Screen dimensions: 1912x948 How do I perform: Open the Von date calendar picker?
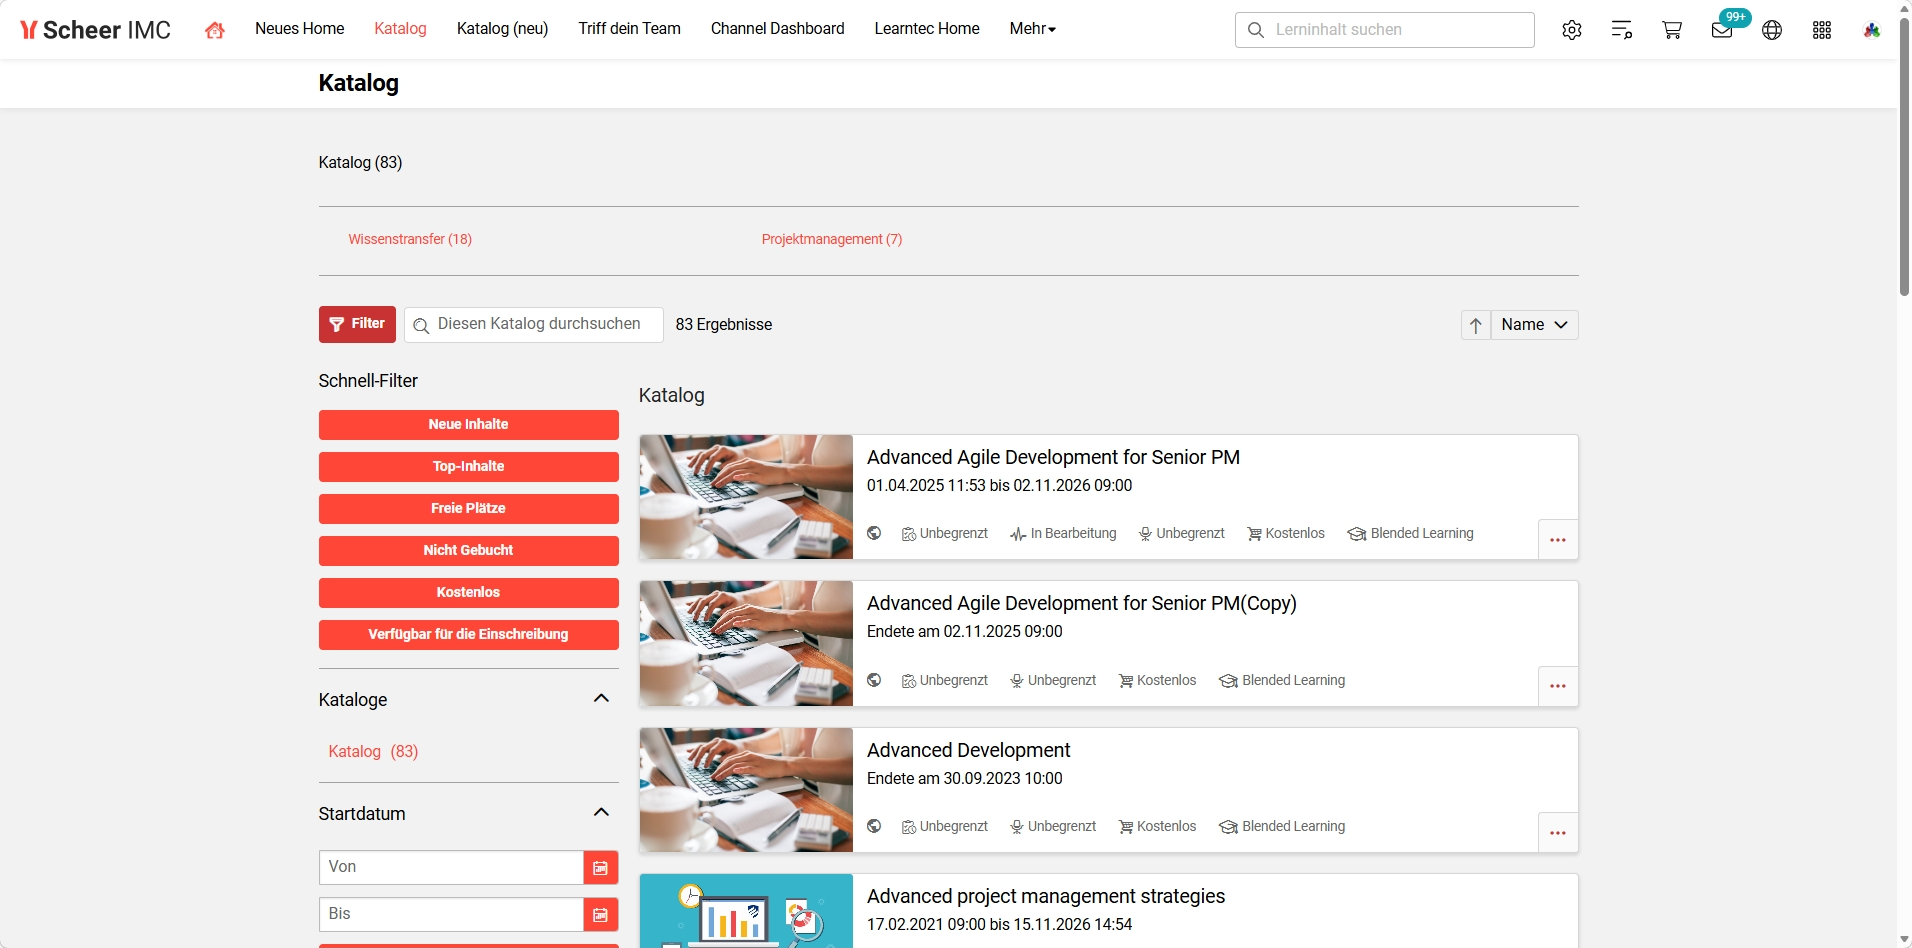[600, 868]
